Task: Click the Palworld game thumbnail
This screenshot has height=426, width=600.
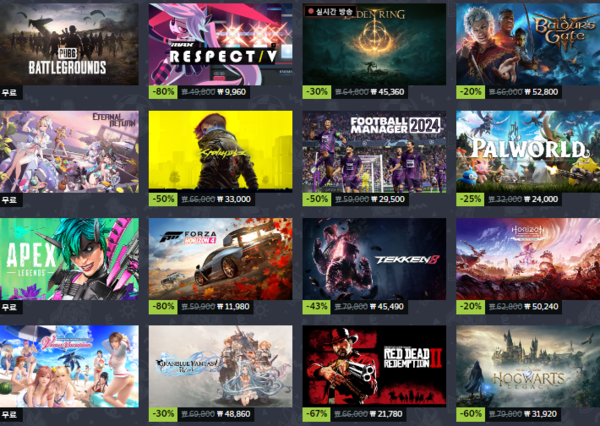Action: 528,152
